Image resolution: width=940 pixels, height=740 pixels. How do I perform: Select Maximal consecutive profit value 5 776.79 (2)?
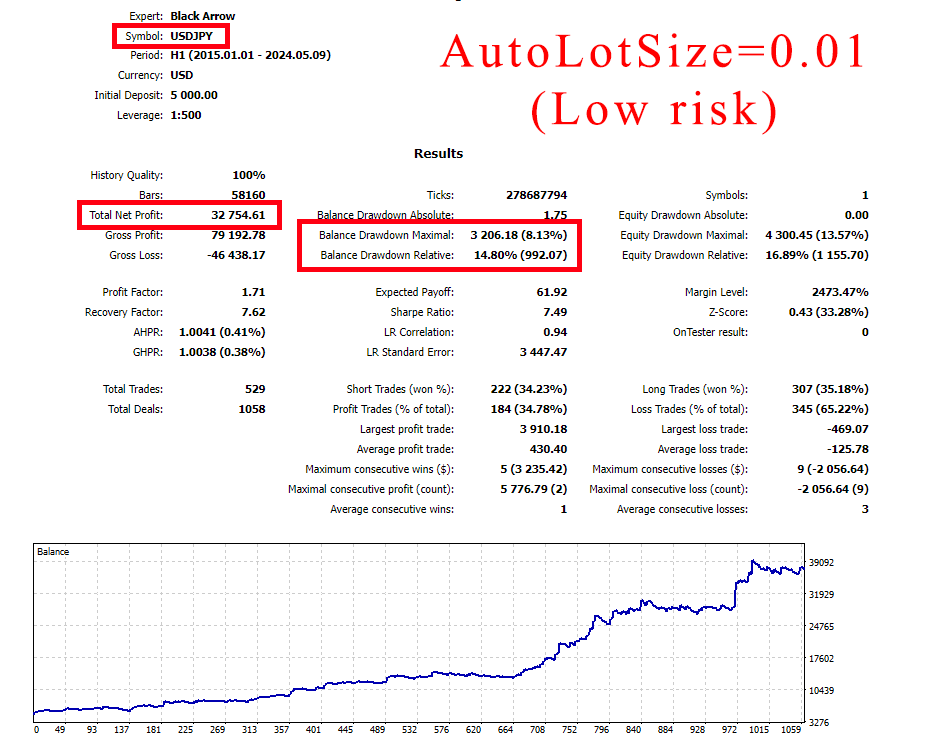tap(534, 489)
